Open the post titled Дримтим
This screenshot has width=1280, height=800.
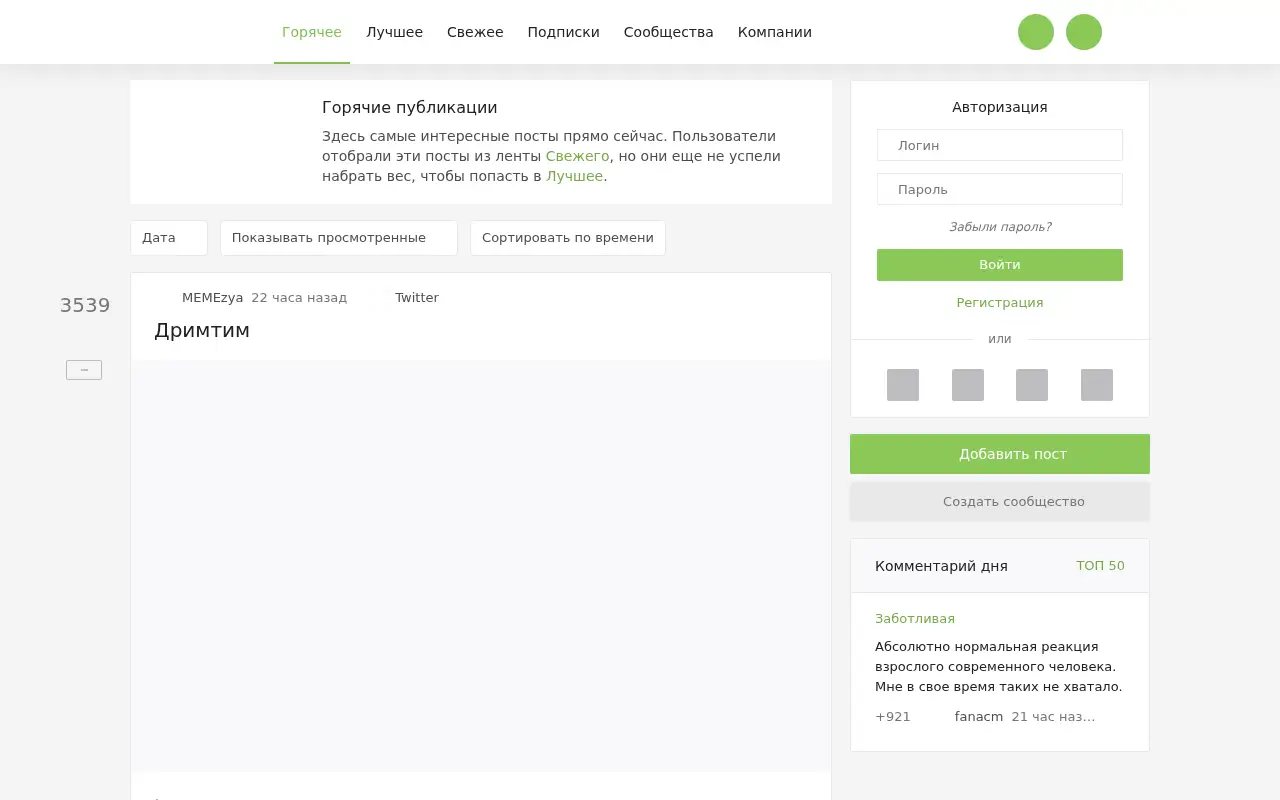pos(202,330)
